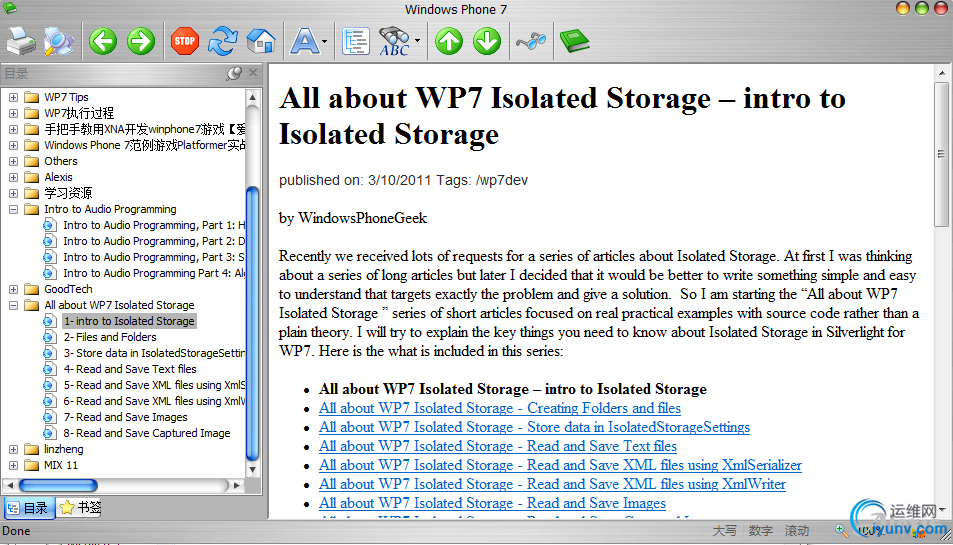This screenshot has width=953, height=545.
Task: Select Intro to Audio Programming, Part 1
Action: point(154,225)
